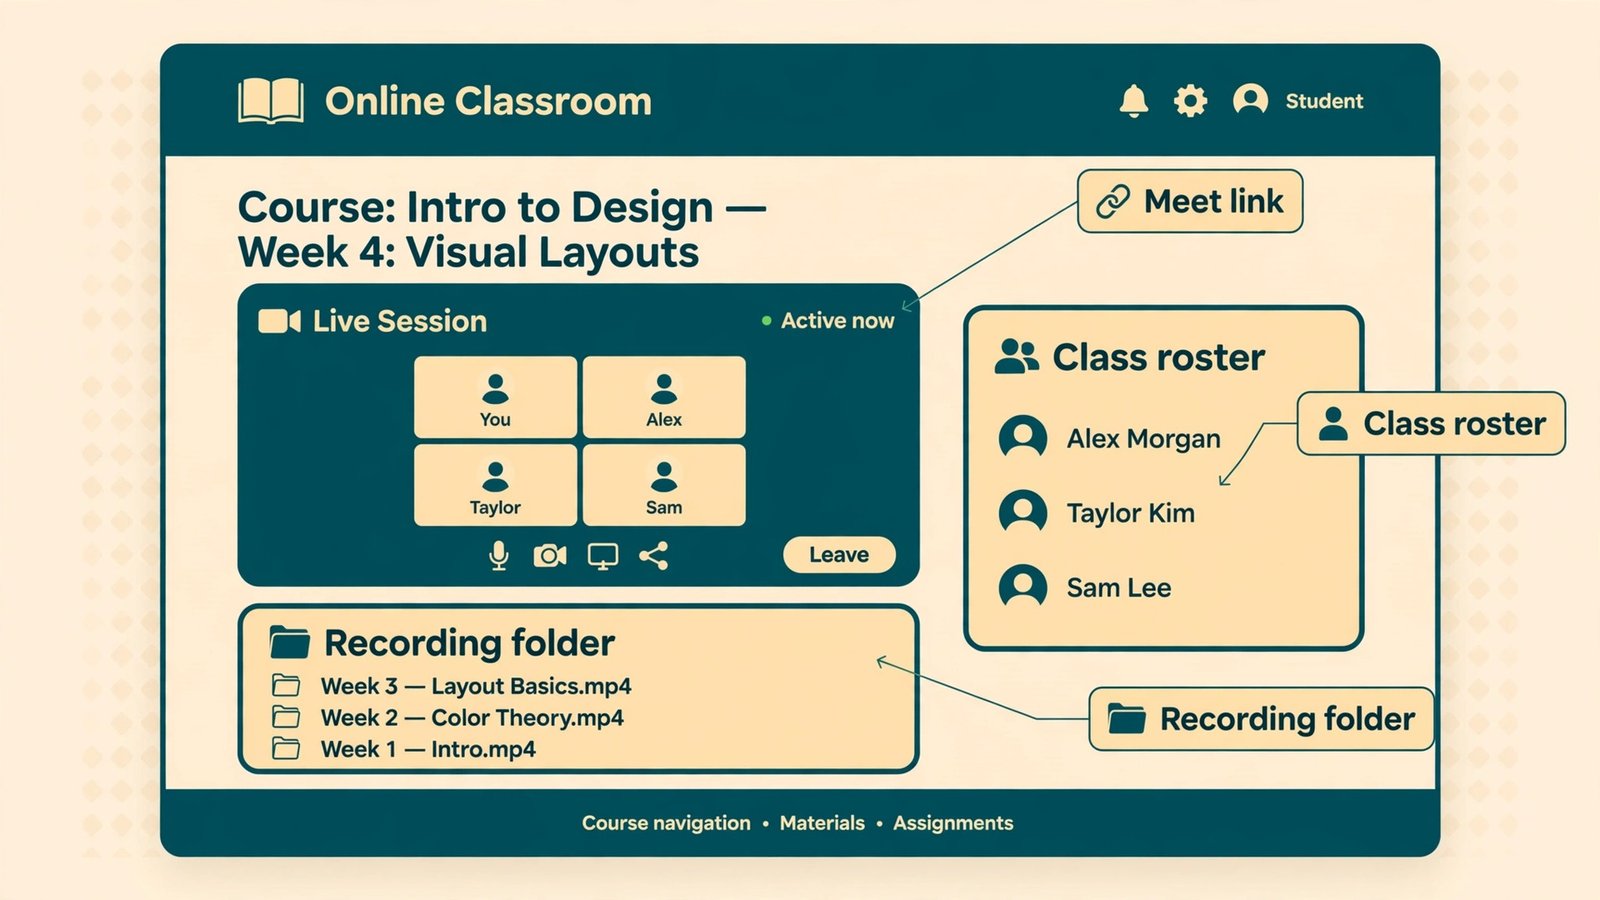Click Sam Lee's avatar in roster
Image resolution: width=1600 pixels, height=900 pixels.
pos(1023,587)
